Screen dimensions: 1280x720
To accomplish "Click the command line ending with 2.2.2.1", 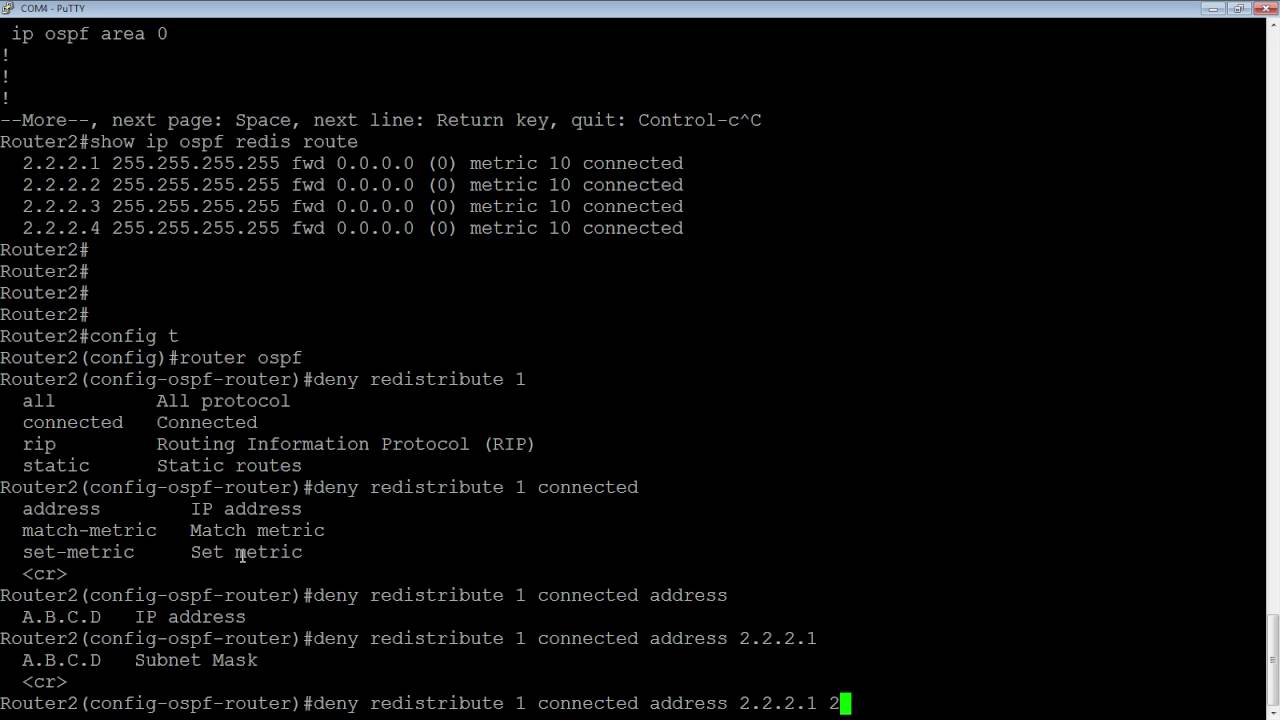I will [x=408, y=638].
